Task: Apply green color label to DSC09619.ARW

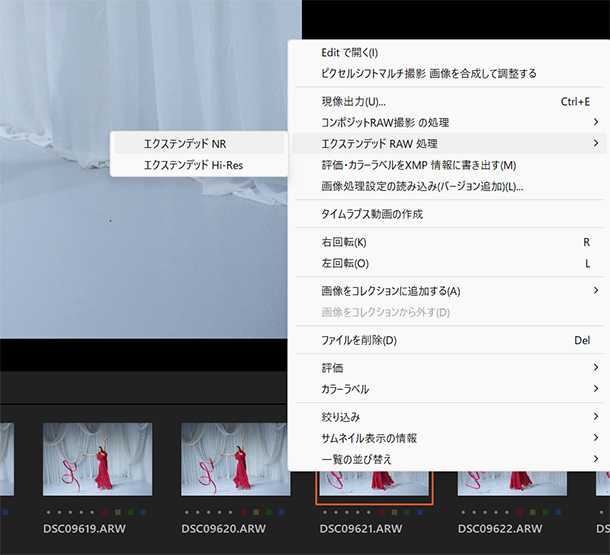Action: [x=131, y=512]
